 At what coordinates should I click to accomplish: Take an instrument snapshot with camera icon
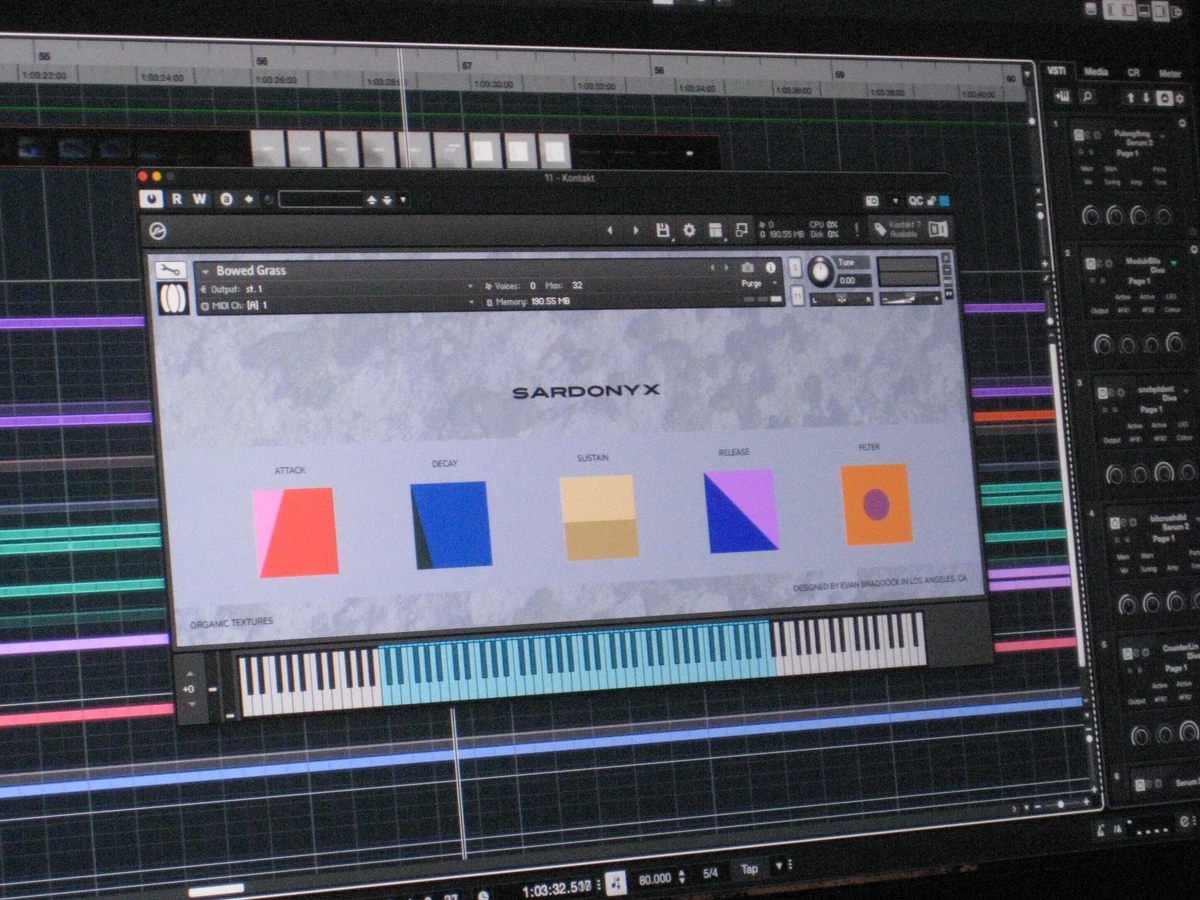pos(747,268)
